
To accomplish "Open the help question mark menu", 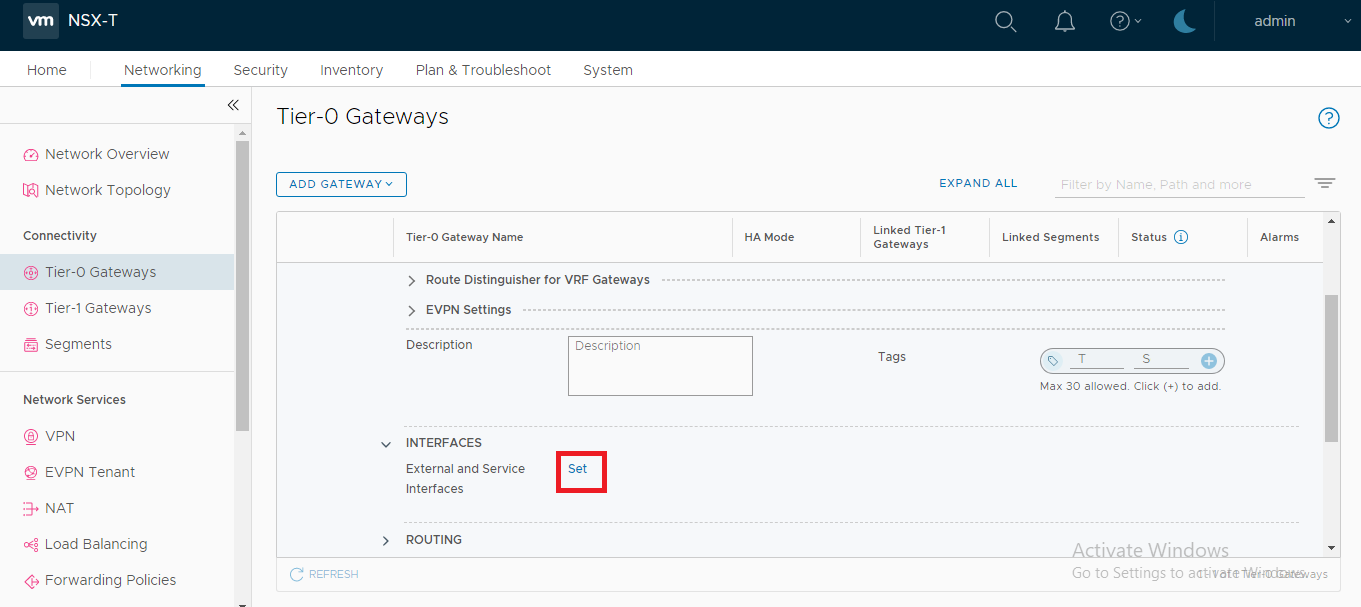I will point(1125,21).
